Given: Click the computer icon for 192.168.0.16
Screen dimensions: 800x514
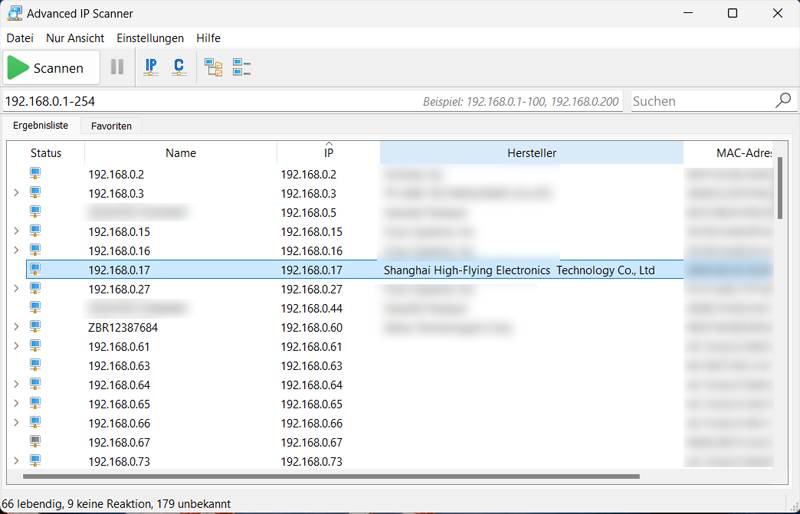Looking at the screenshot, I should [x=35, y=250].
